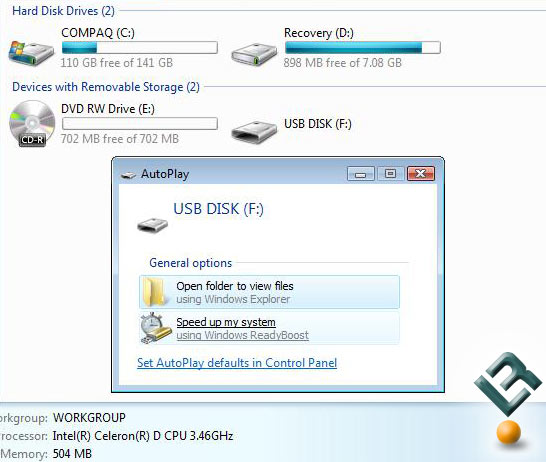Minimize the AutoPlay window
This screenshot has height=462, width=546.
coord(361,174)
